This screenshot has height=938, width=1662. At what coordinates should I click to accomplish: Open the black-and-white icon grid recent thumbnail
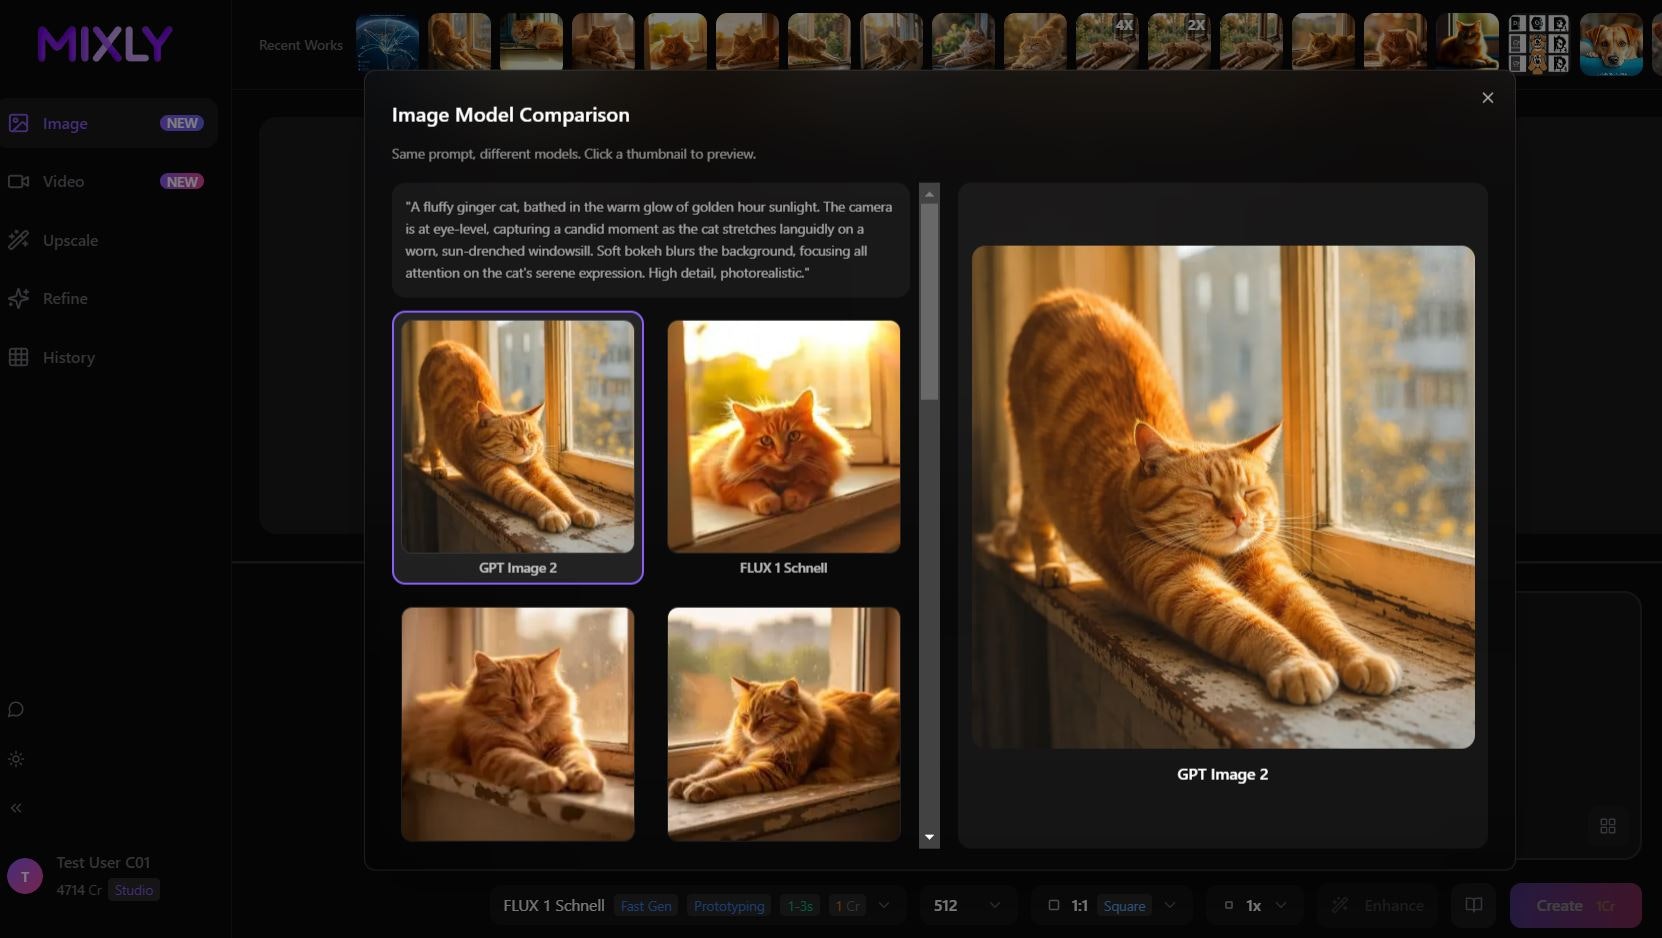click(x=1539, y=43)
